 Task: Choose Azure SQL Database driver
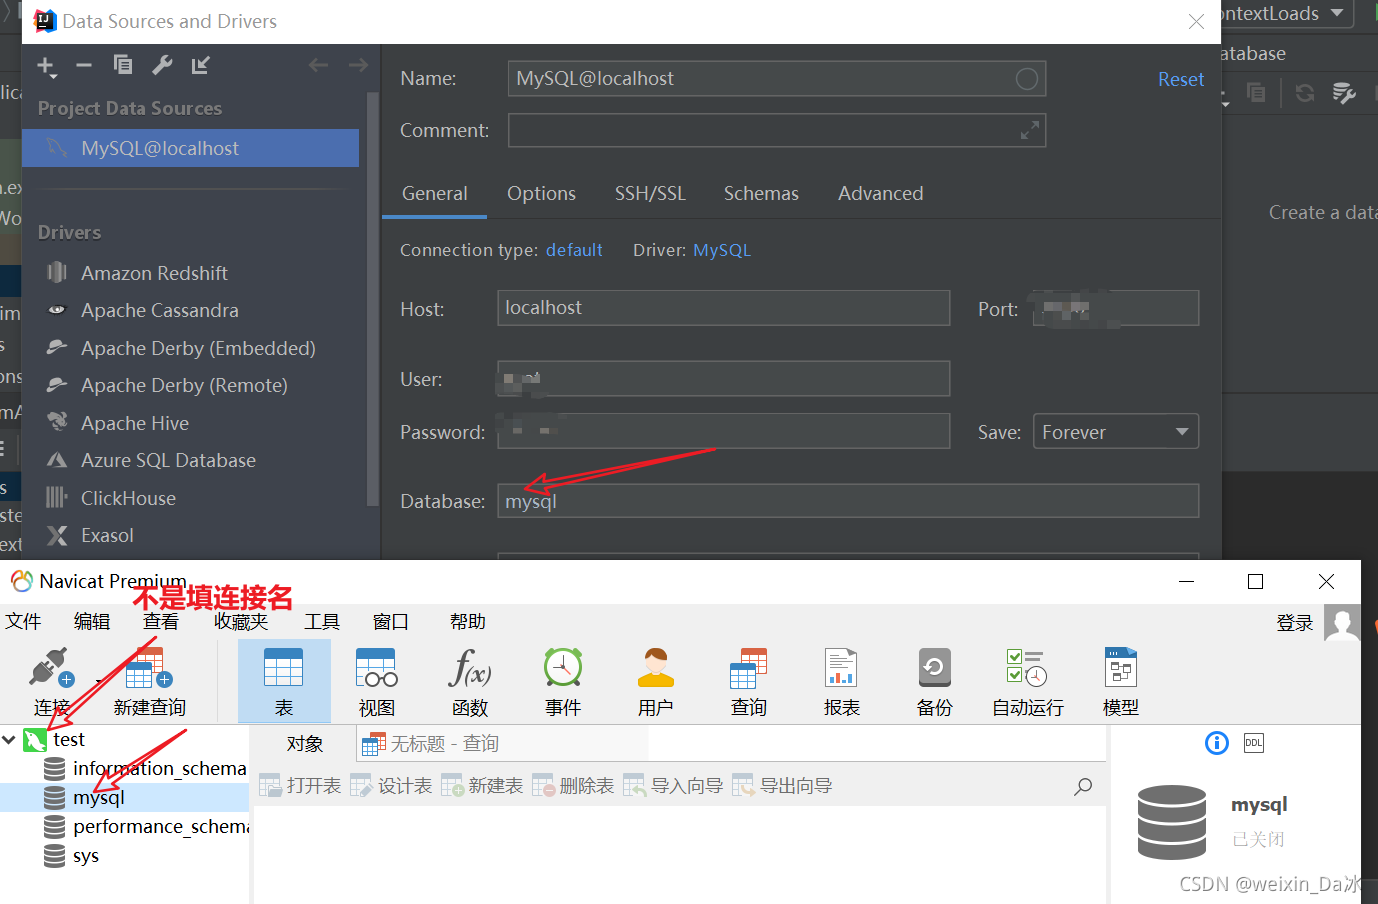pos(168,460)
